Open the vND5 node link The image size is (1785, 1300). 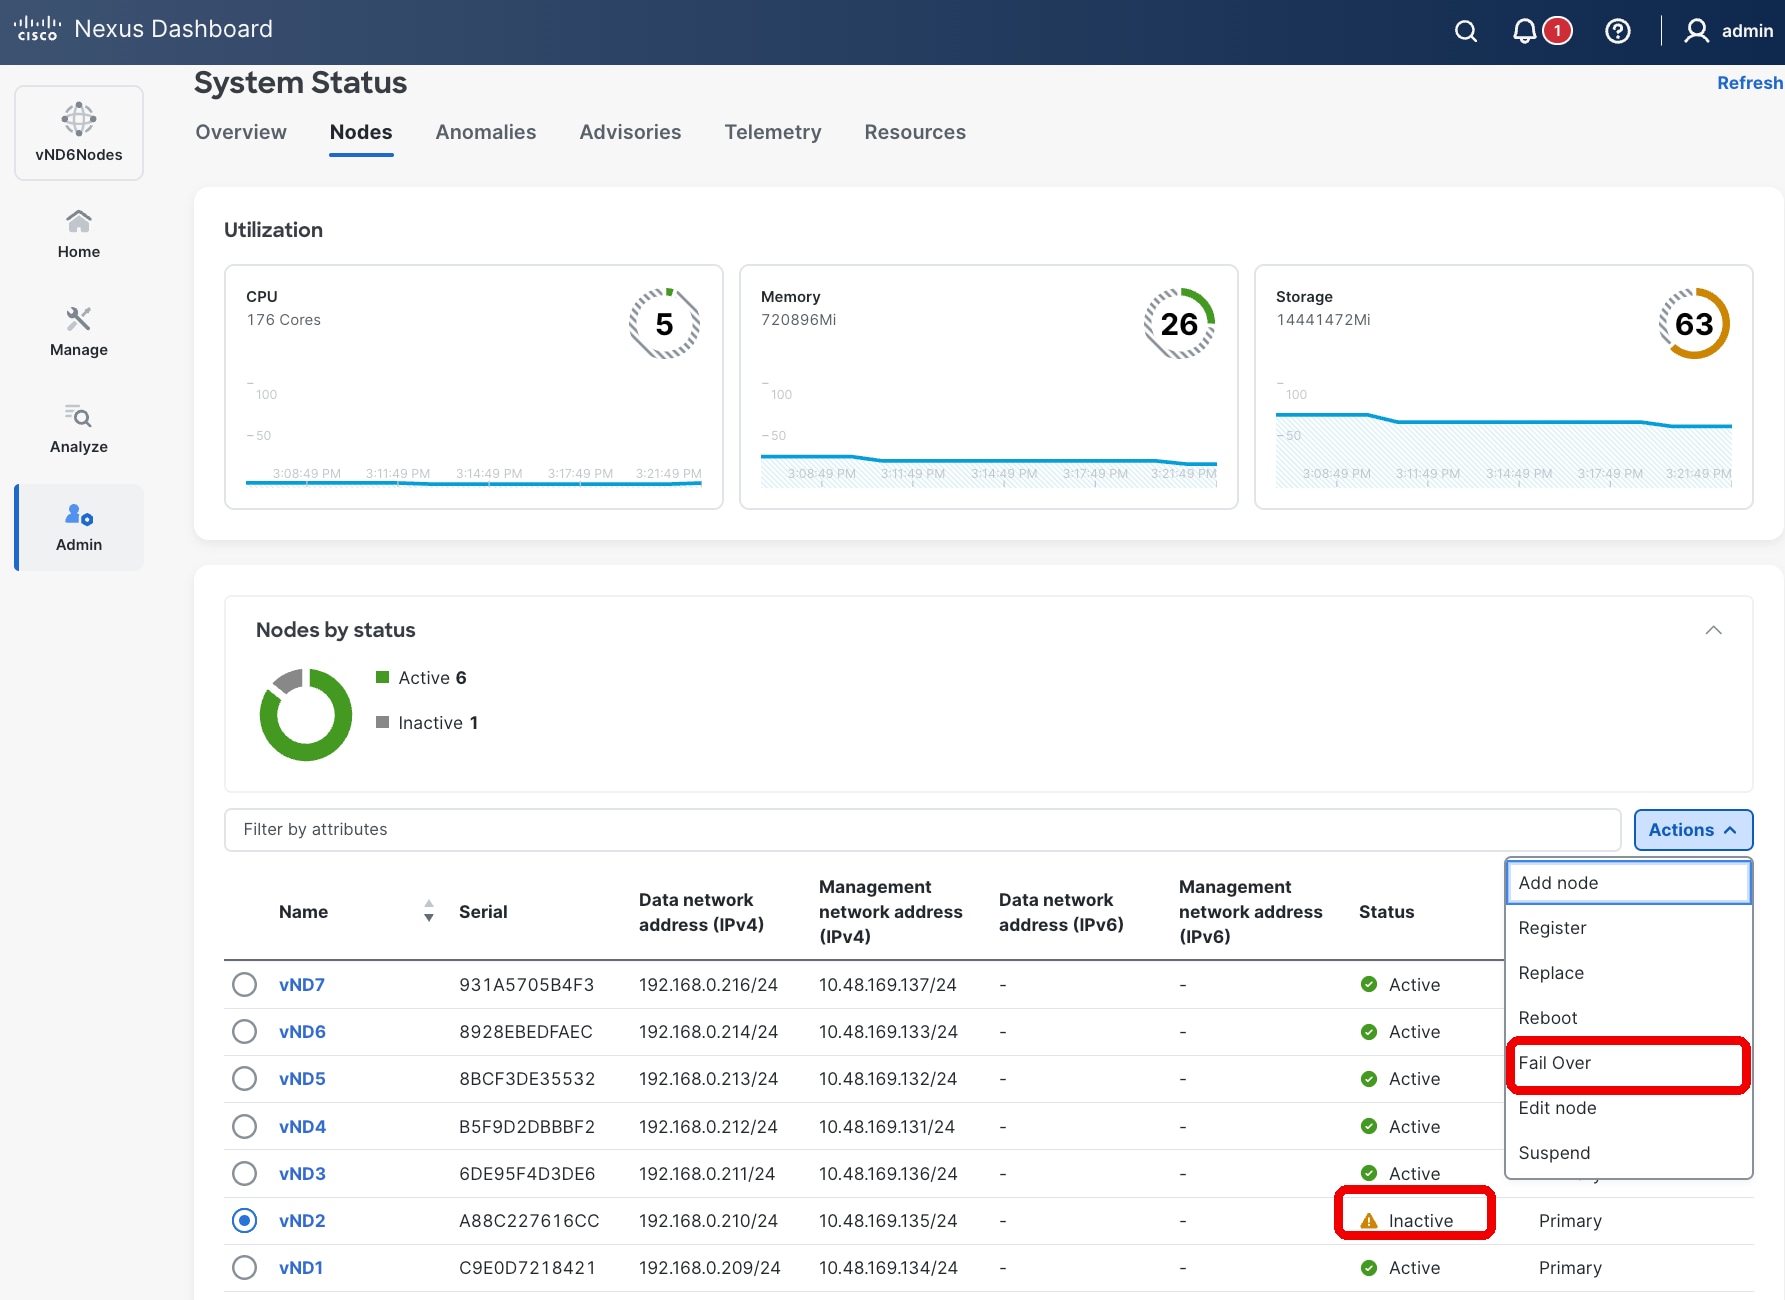[x=302, y=1078]
